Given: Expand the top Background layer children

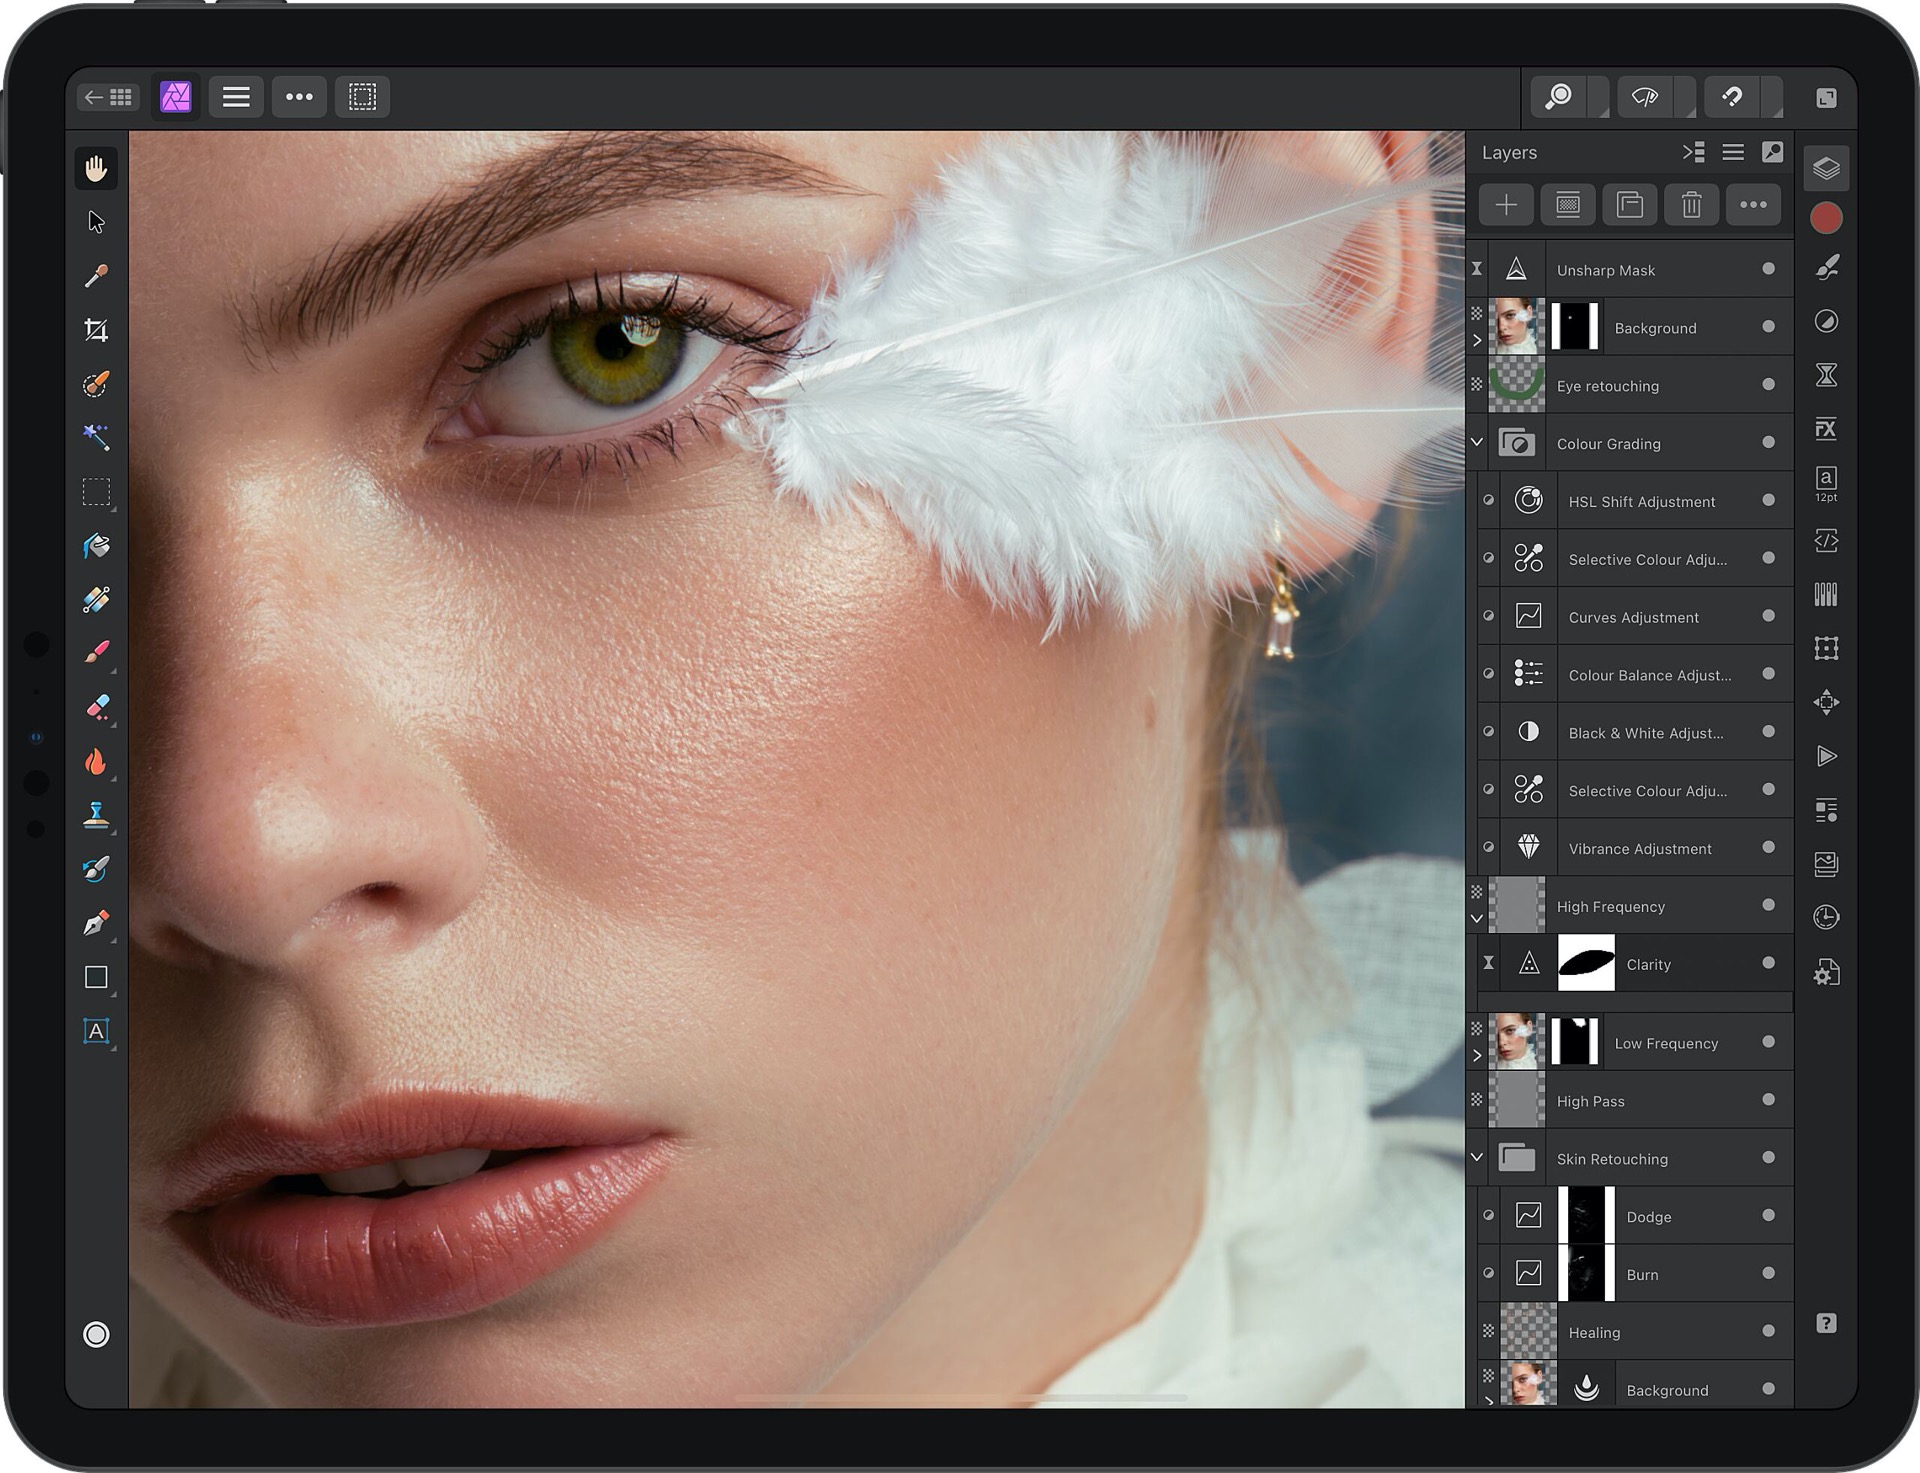Looking at the screenshot, I should 1477,341.
